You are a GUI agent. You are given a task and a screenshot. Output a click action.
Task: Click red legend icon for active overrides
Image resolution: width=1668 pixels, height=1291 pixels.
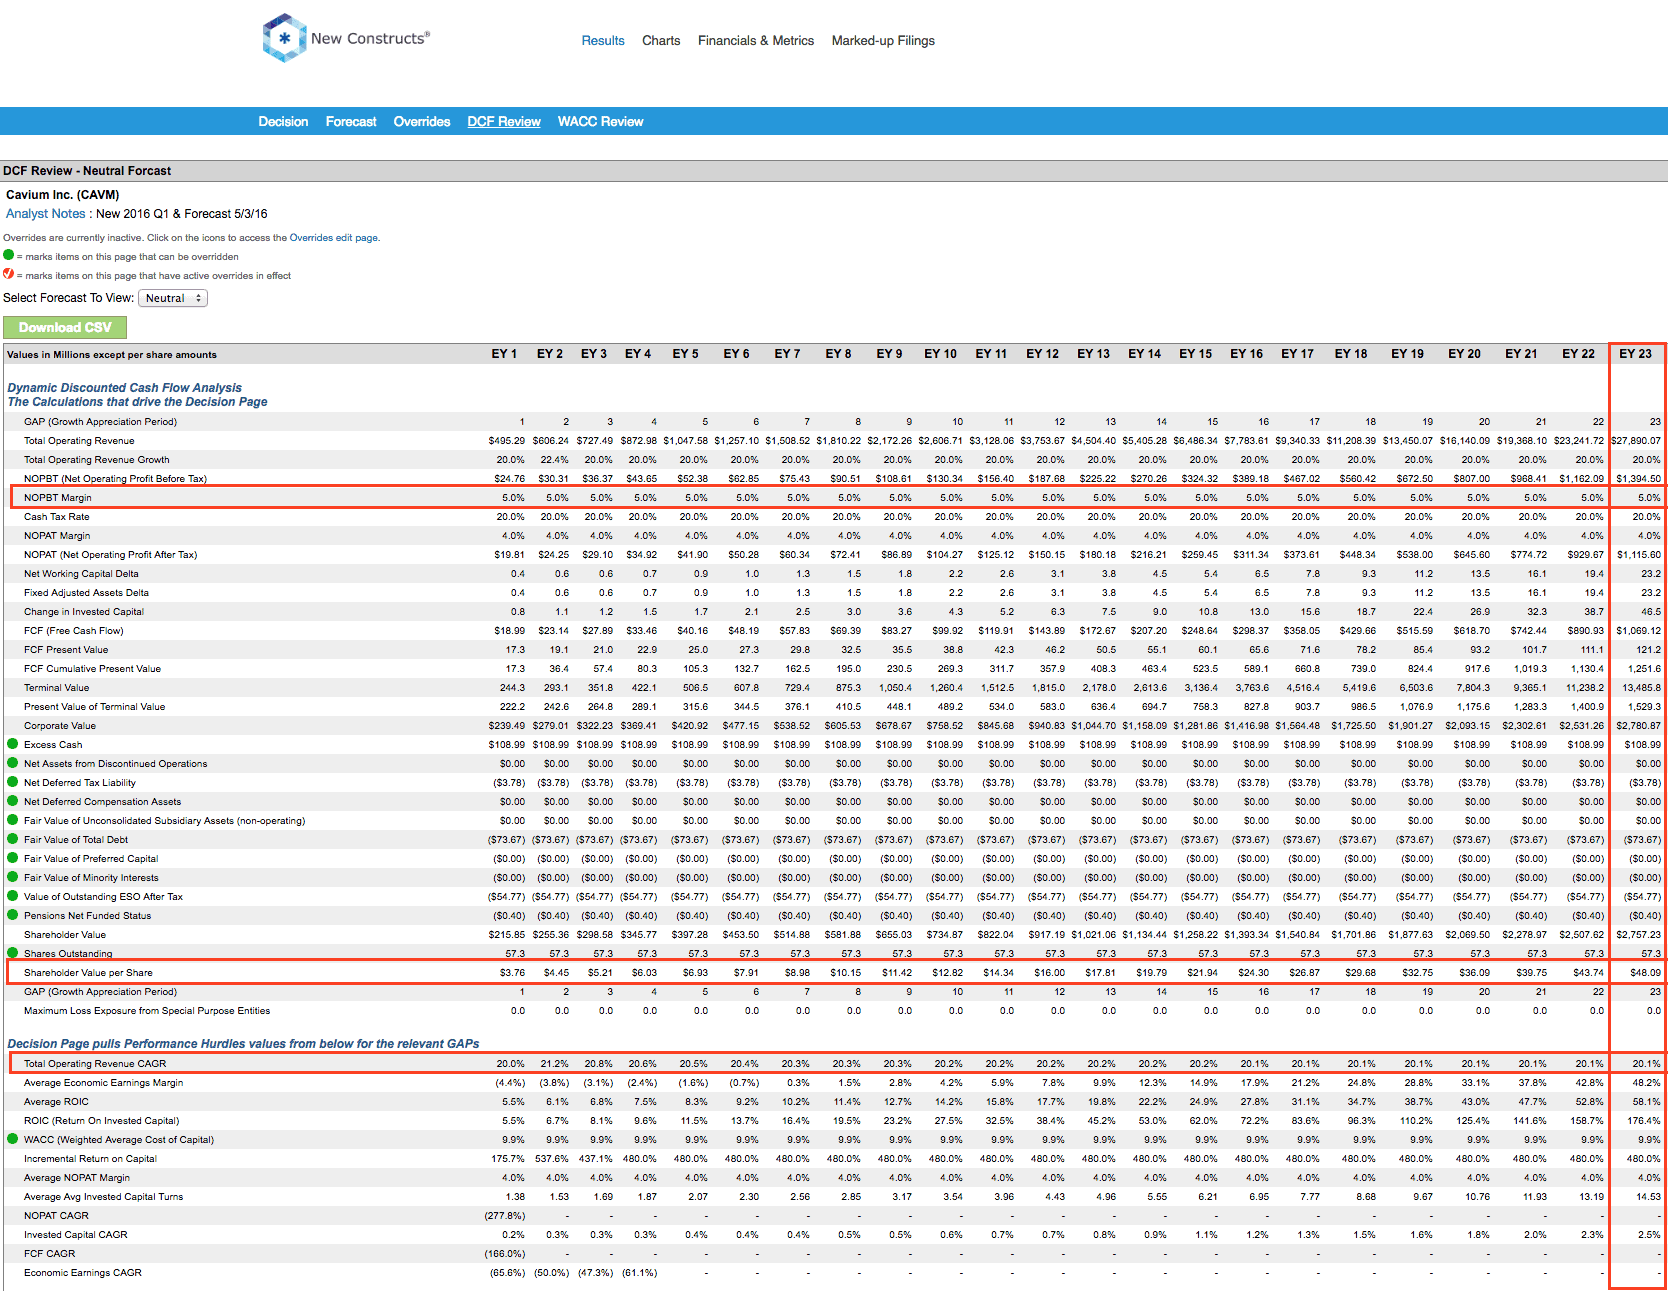9,274
